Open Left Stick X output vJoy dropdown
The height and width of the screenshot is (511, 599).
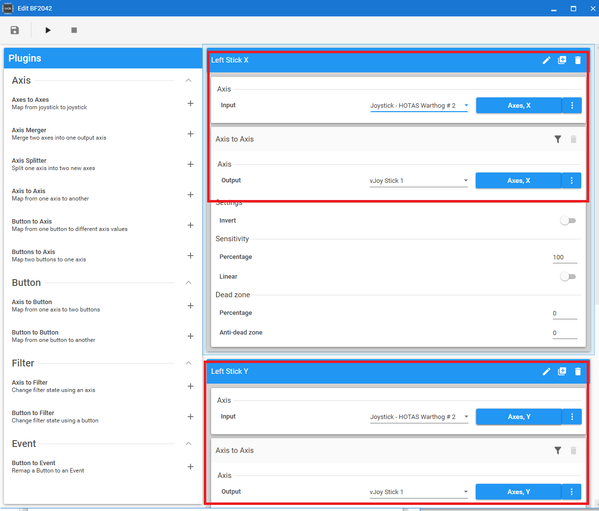(418, 181)
